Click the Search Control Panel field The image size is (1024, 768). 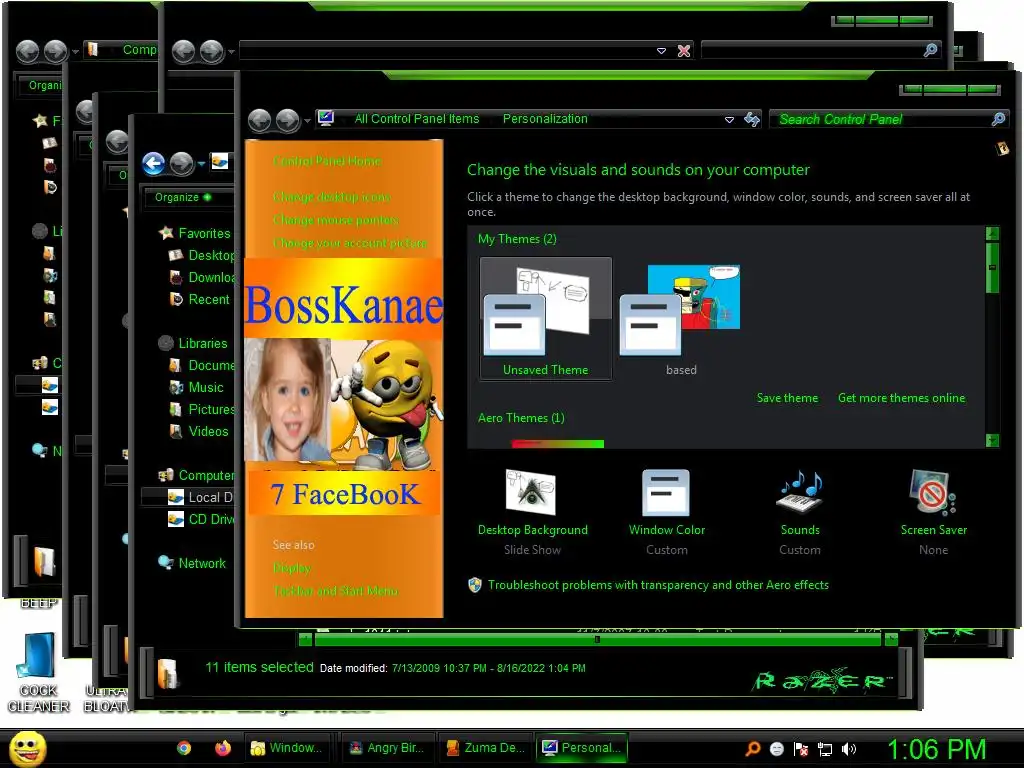tap(882, 119)
